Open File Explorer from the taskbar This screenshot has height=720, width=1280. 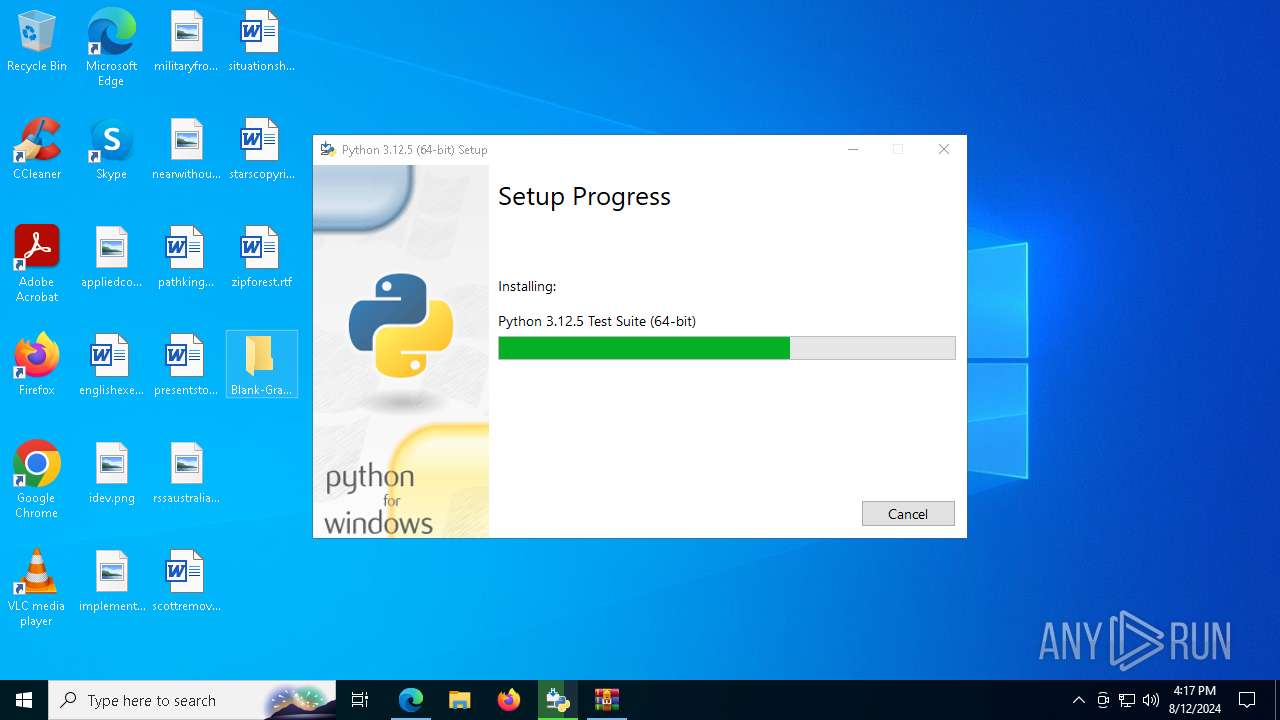[460, 700]
